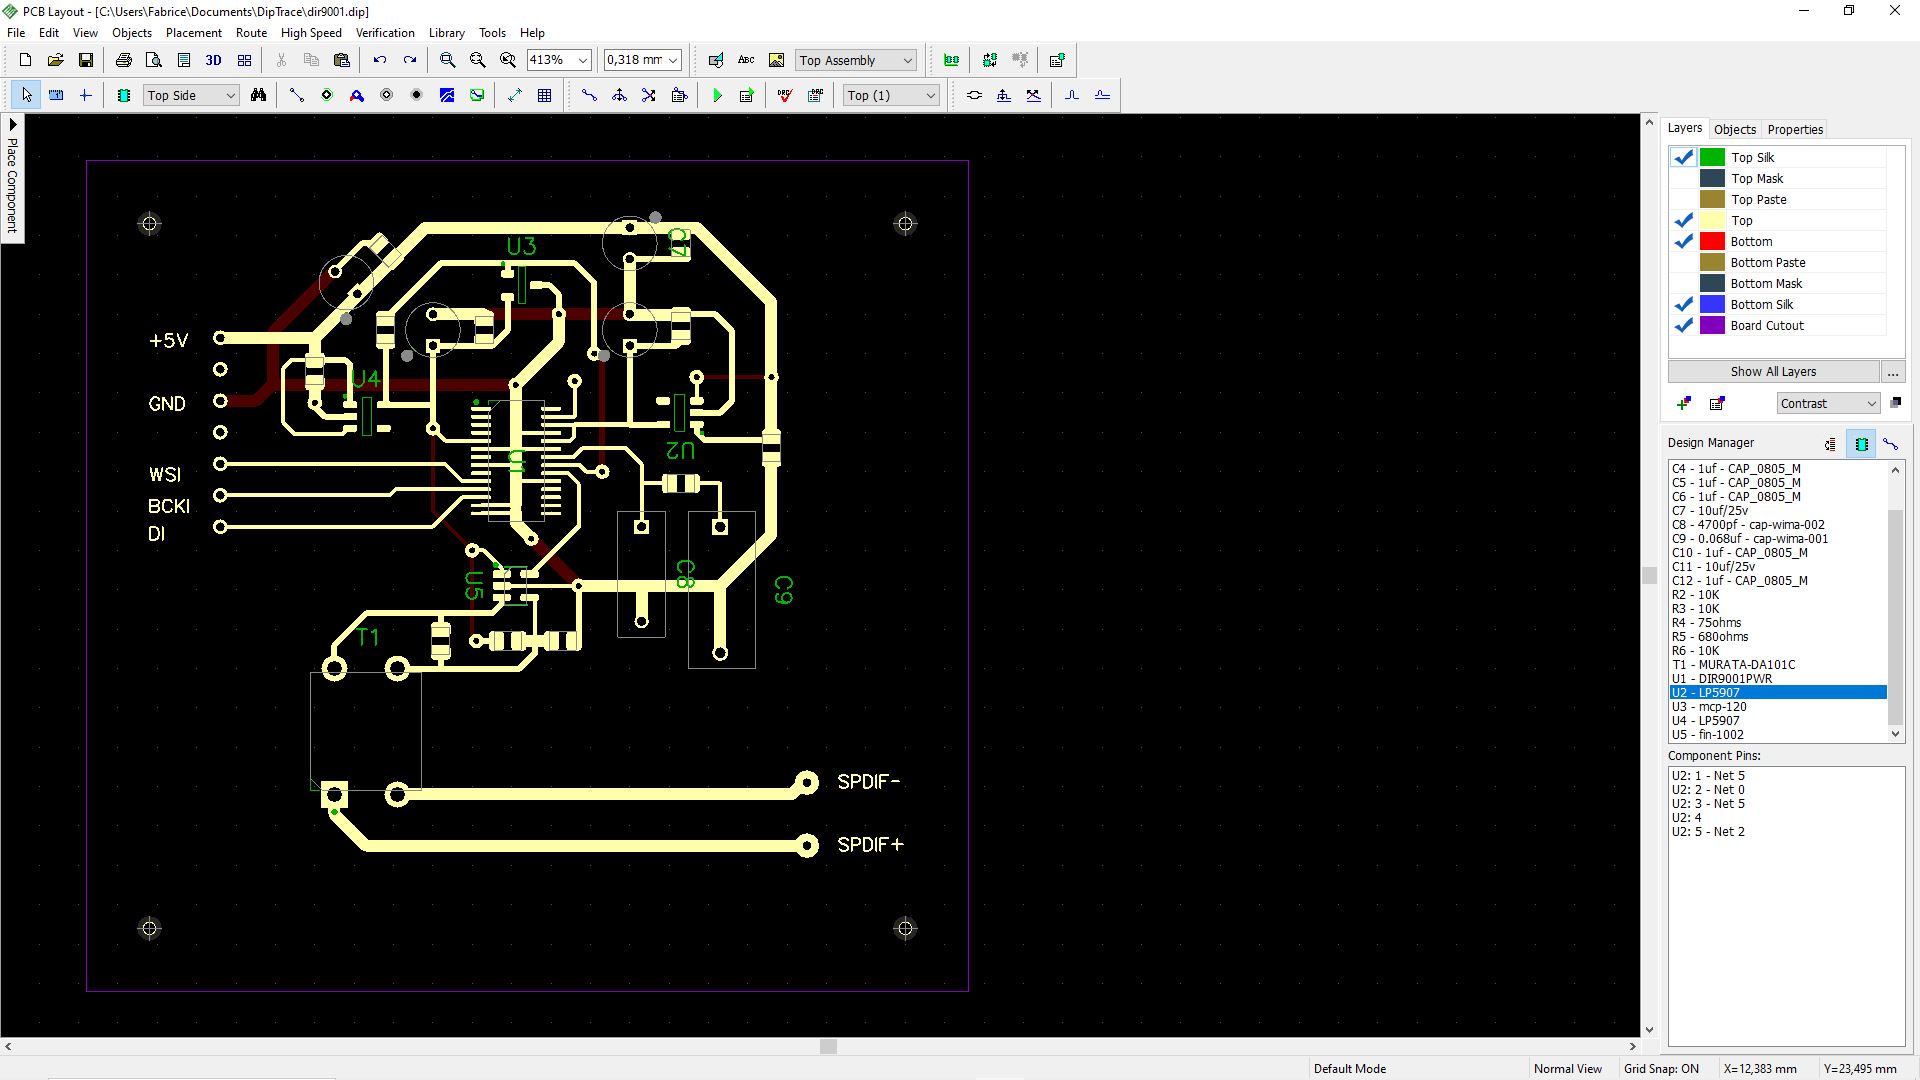
Task: Toggle visibility of Bottom layer
Action: (x=1683, y=241)
